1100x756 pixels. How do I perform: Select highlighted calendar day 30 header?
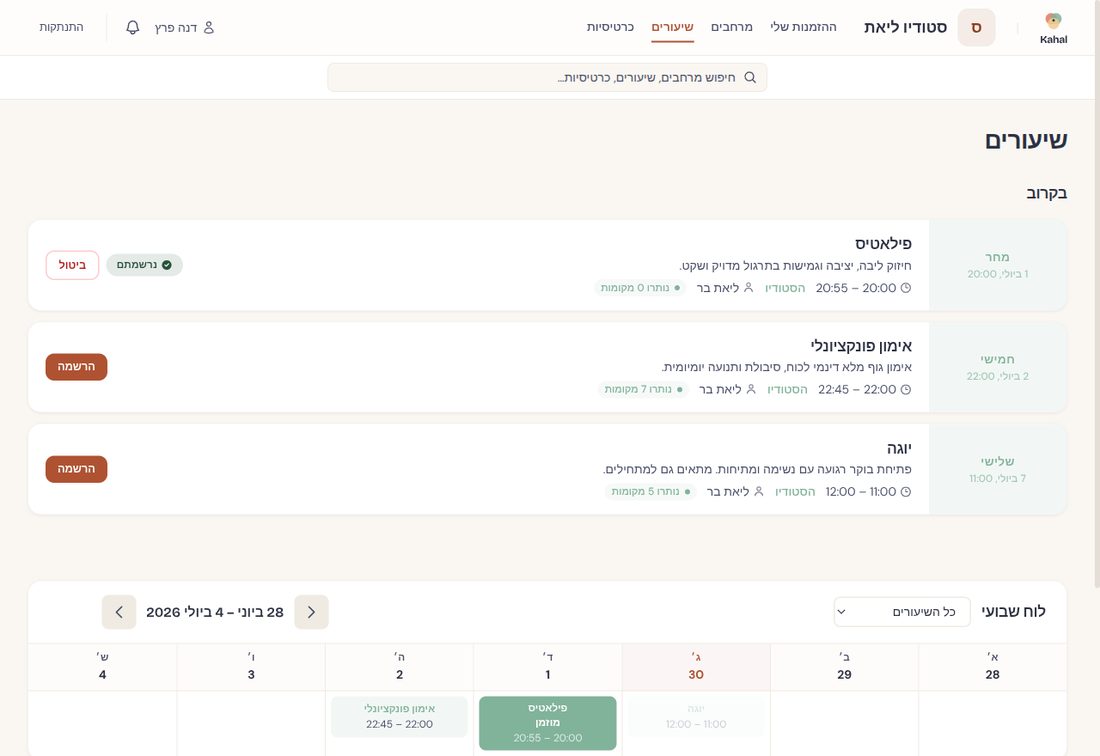click(x=696, y=667)
